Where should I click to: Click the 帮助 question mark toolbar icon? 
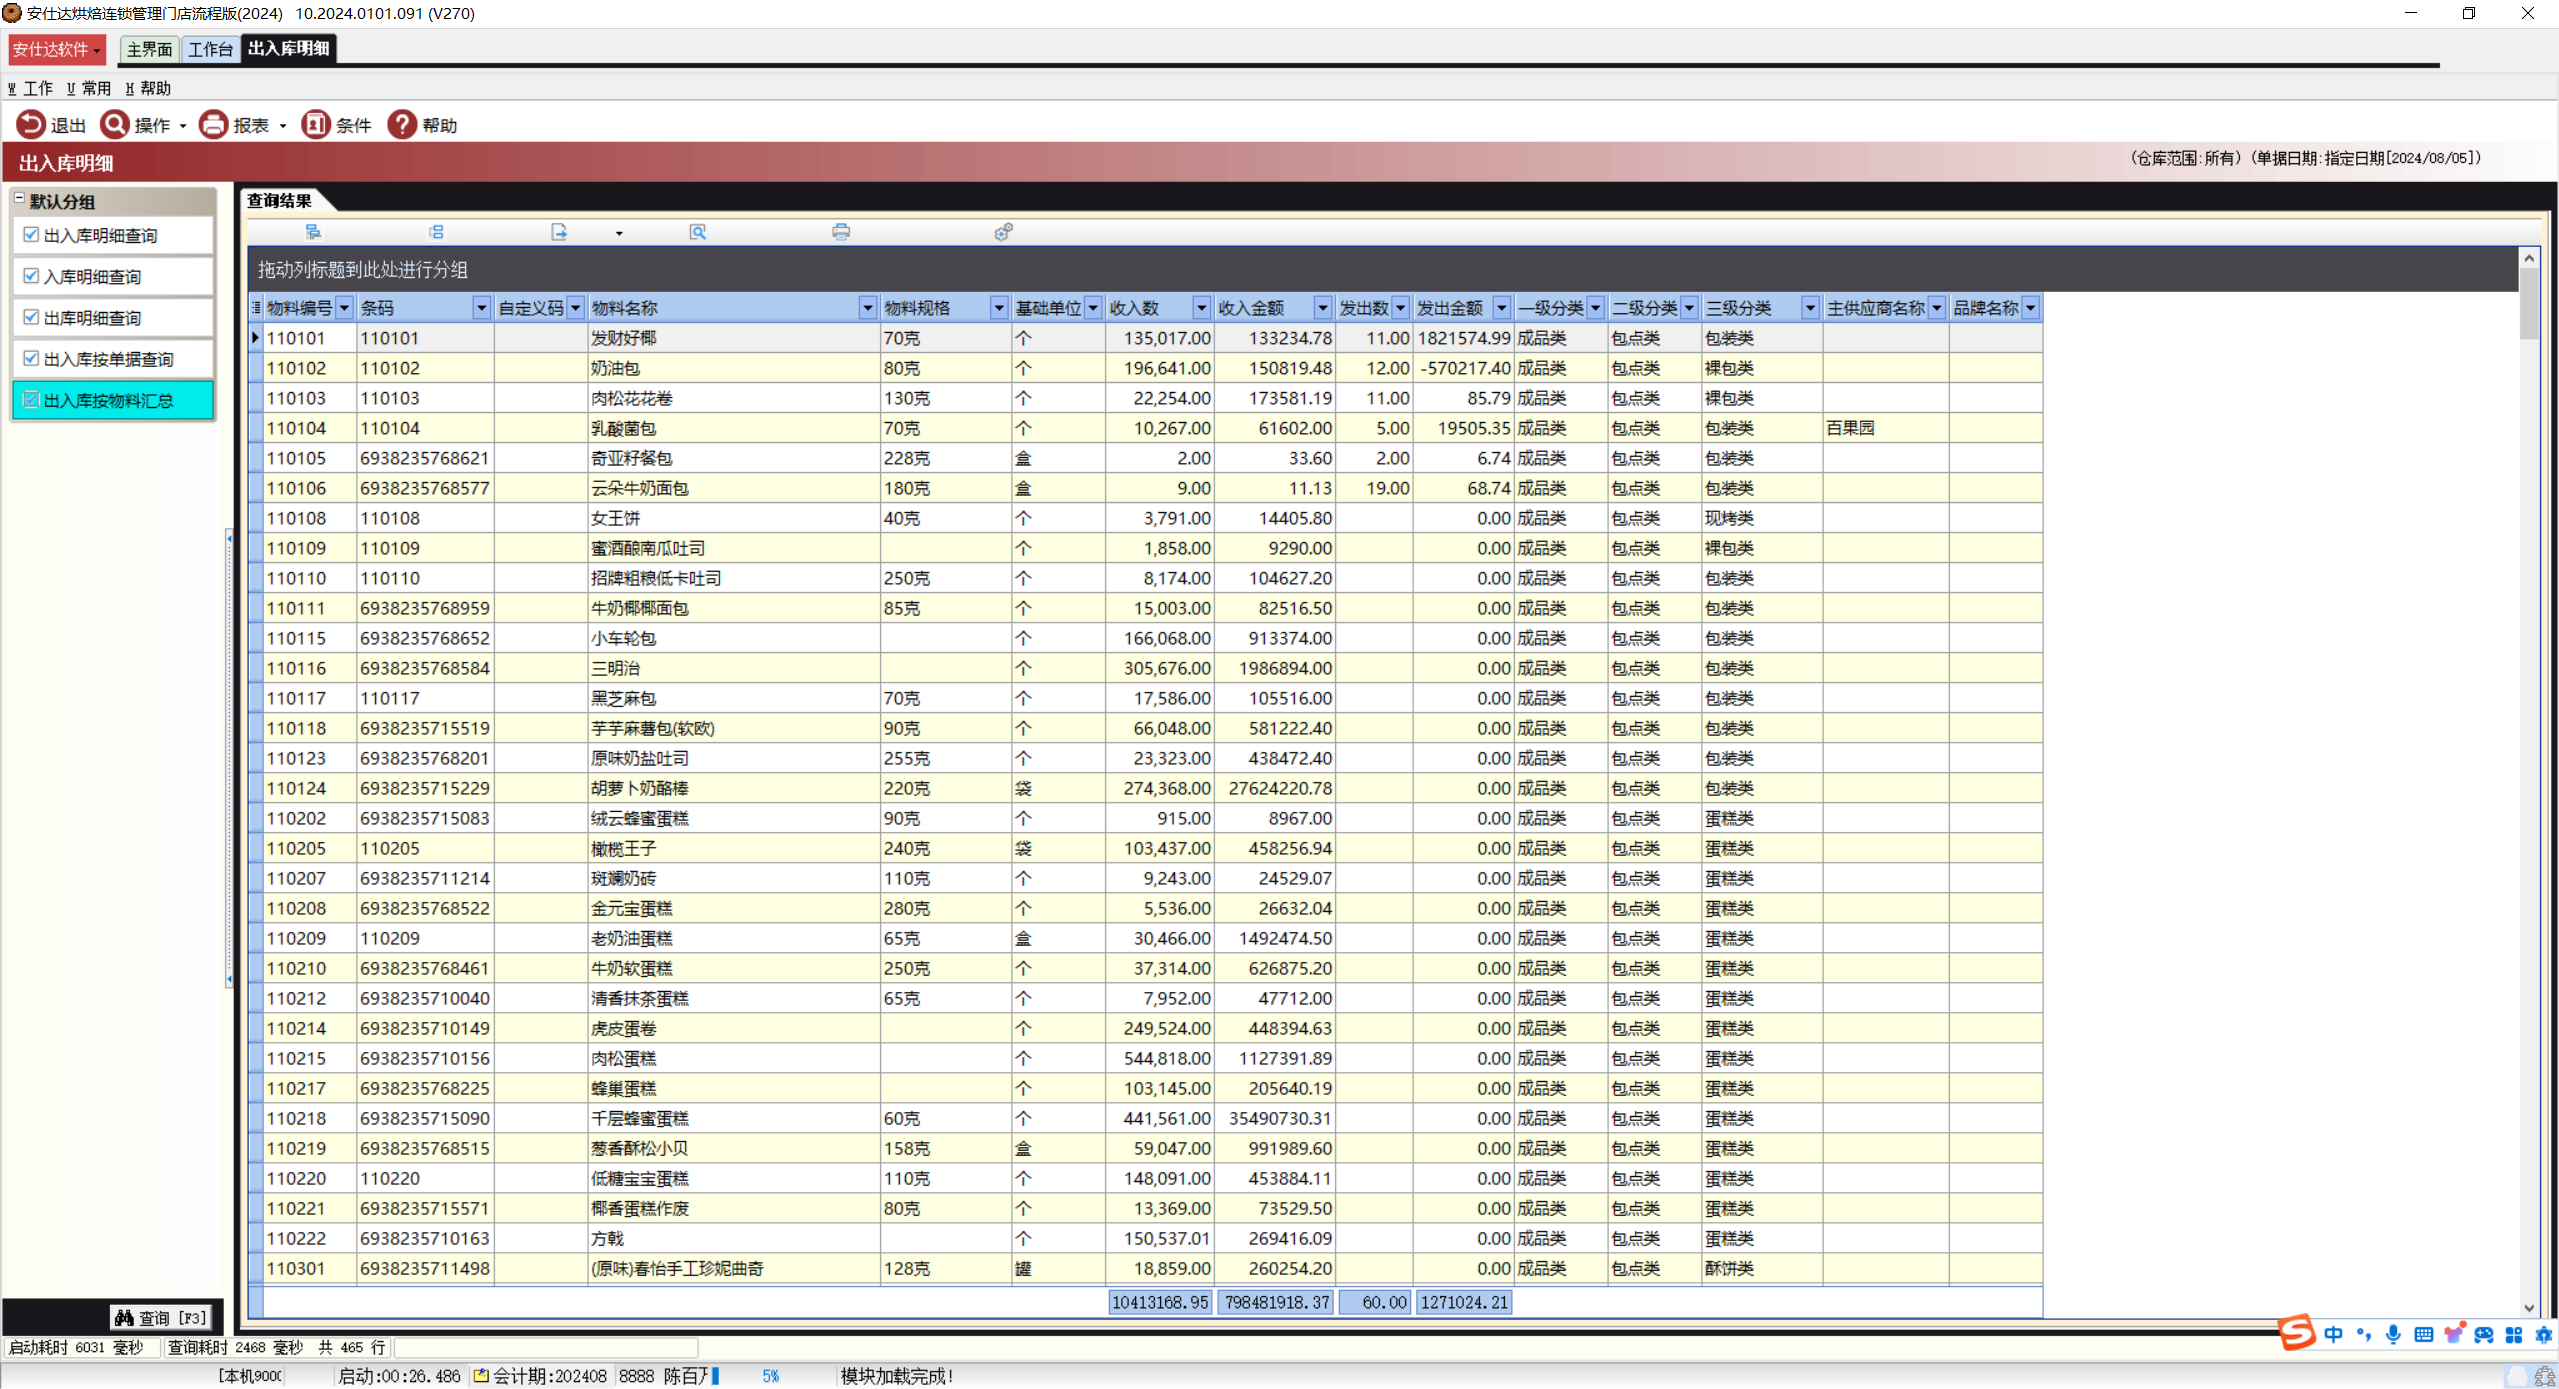pyautogui.click(x=402, y=124)
